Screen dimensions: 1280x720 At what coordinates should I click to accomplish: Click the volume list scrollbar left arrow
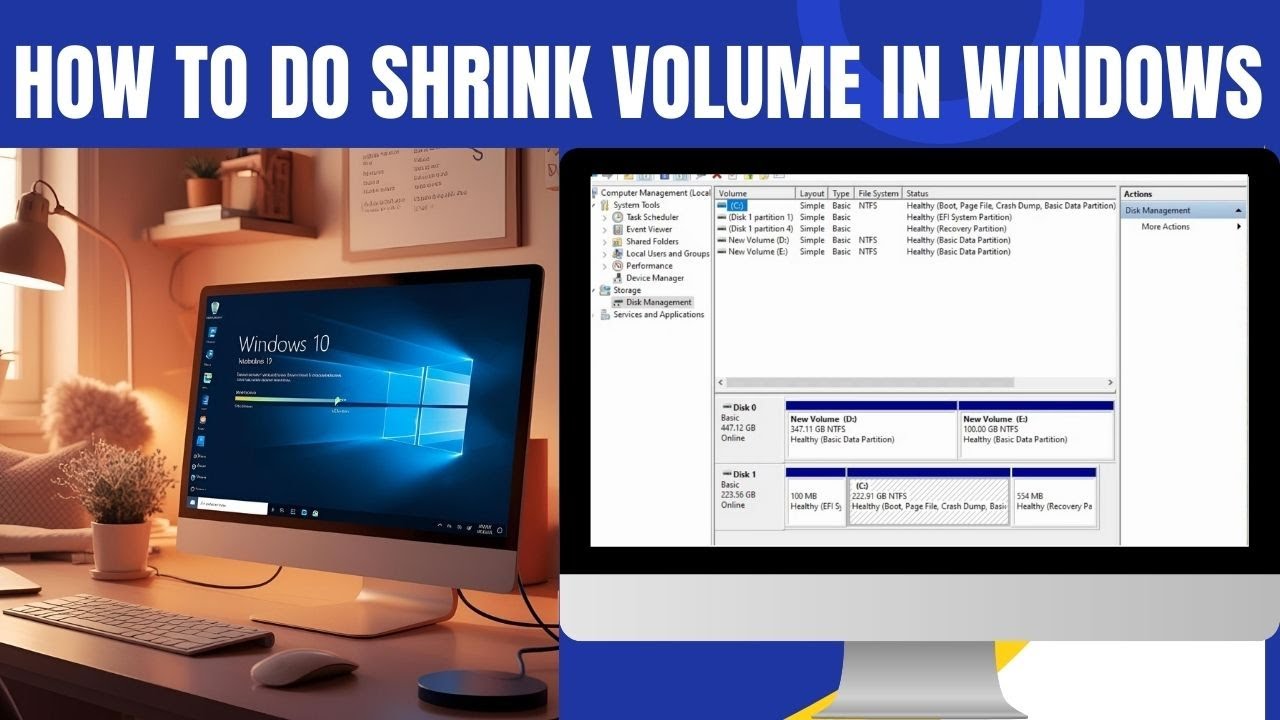pyautogui.click(x=721, y=382)
